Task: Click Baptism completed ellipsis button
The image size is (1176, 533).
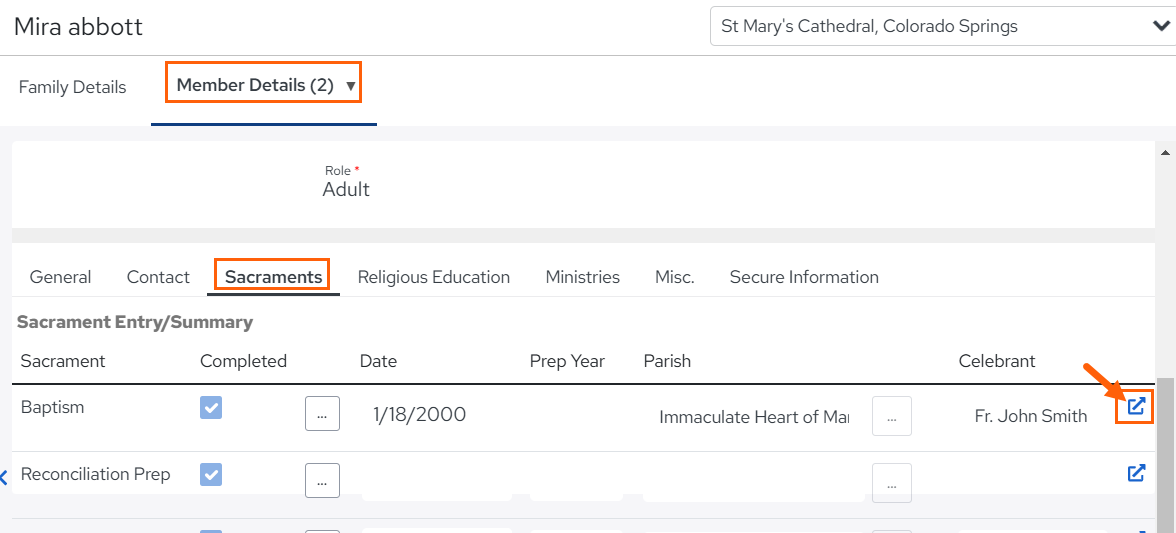Action: (x=322, y=414)
